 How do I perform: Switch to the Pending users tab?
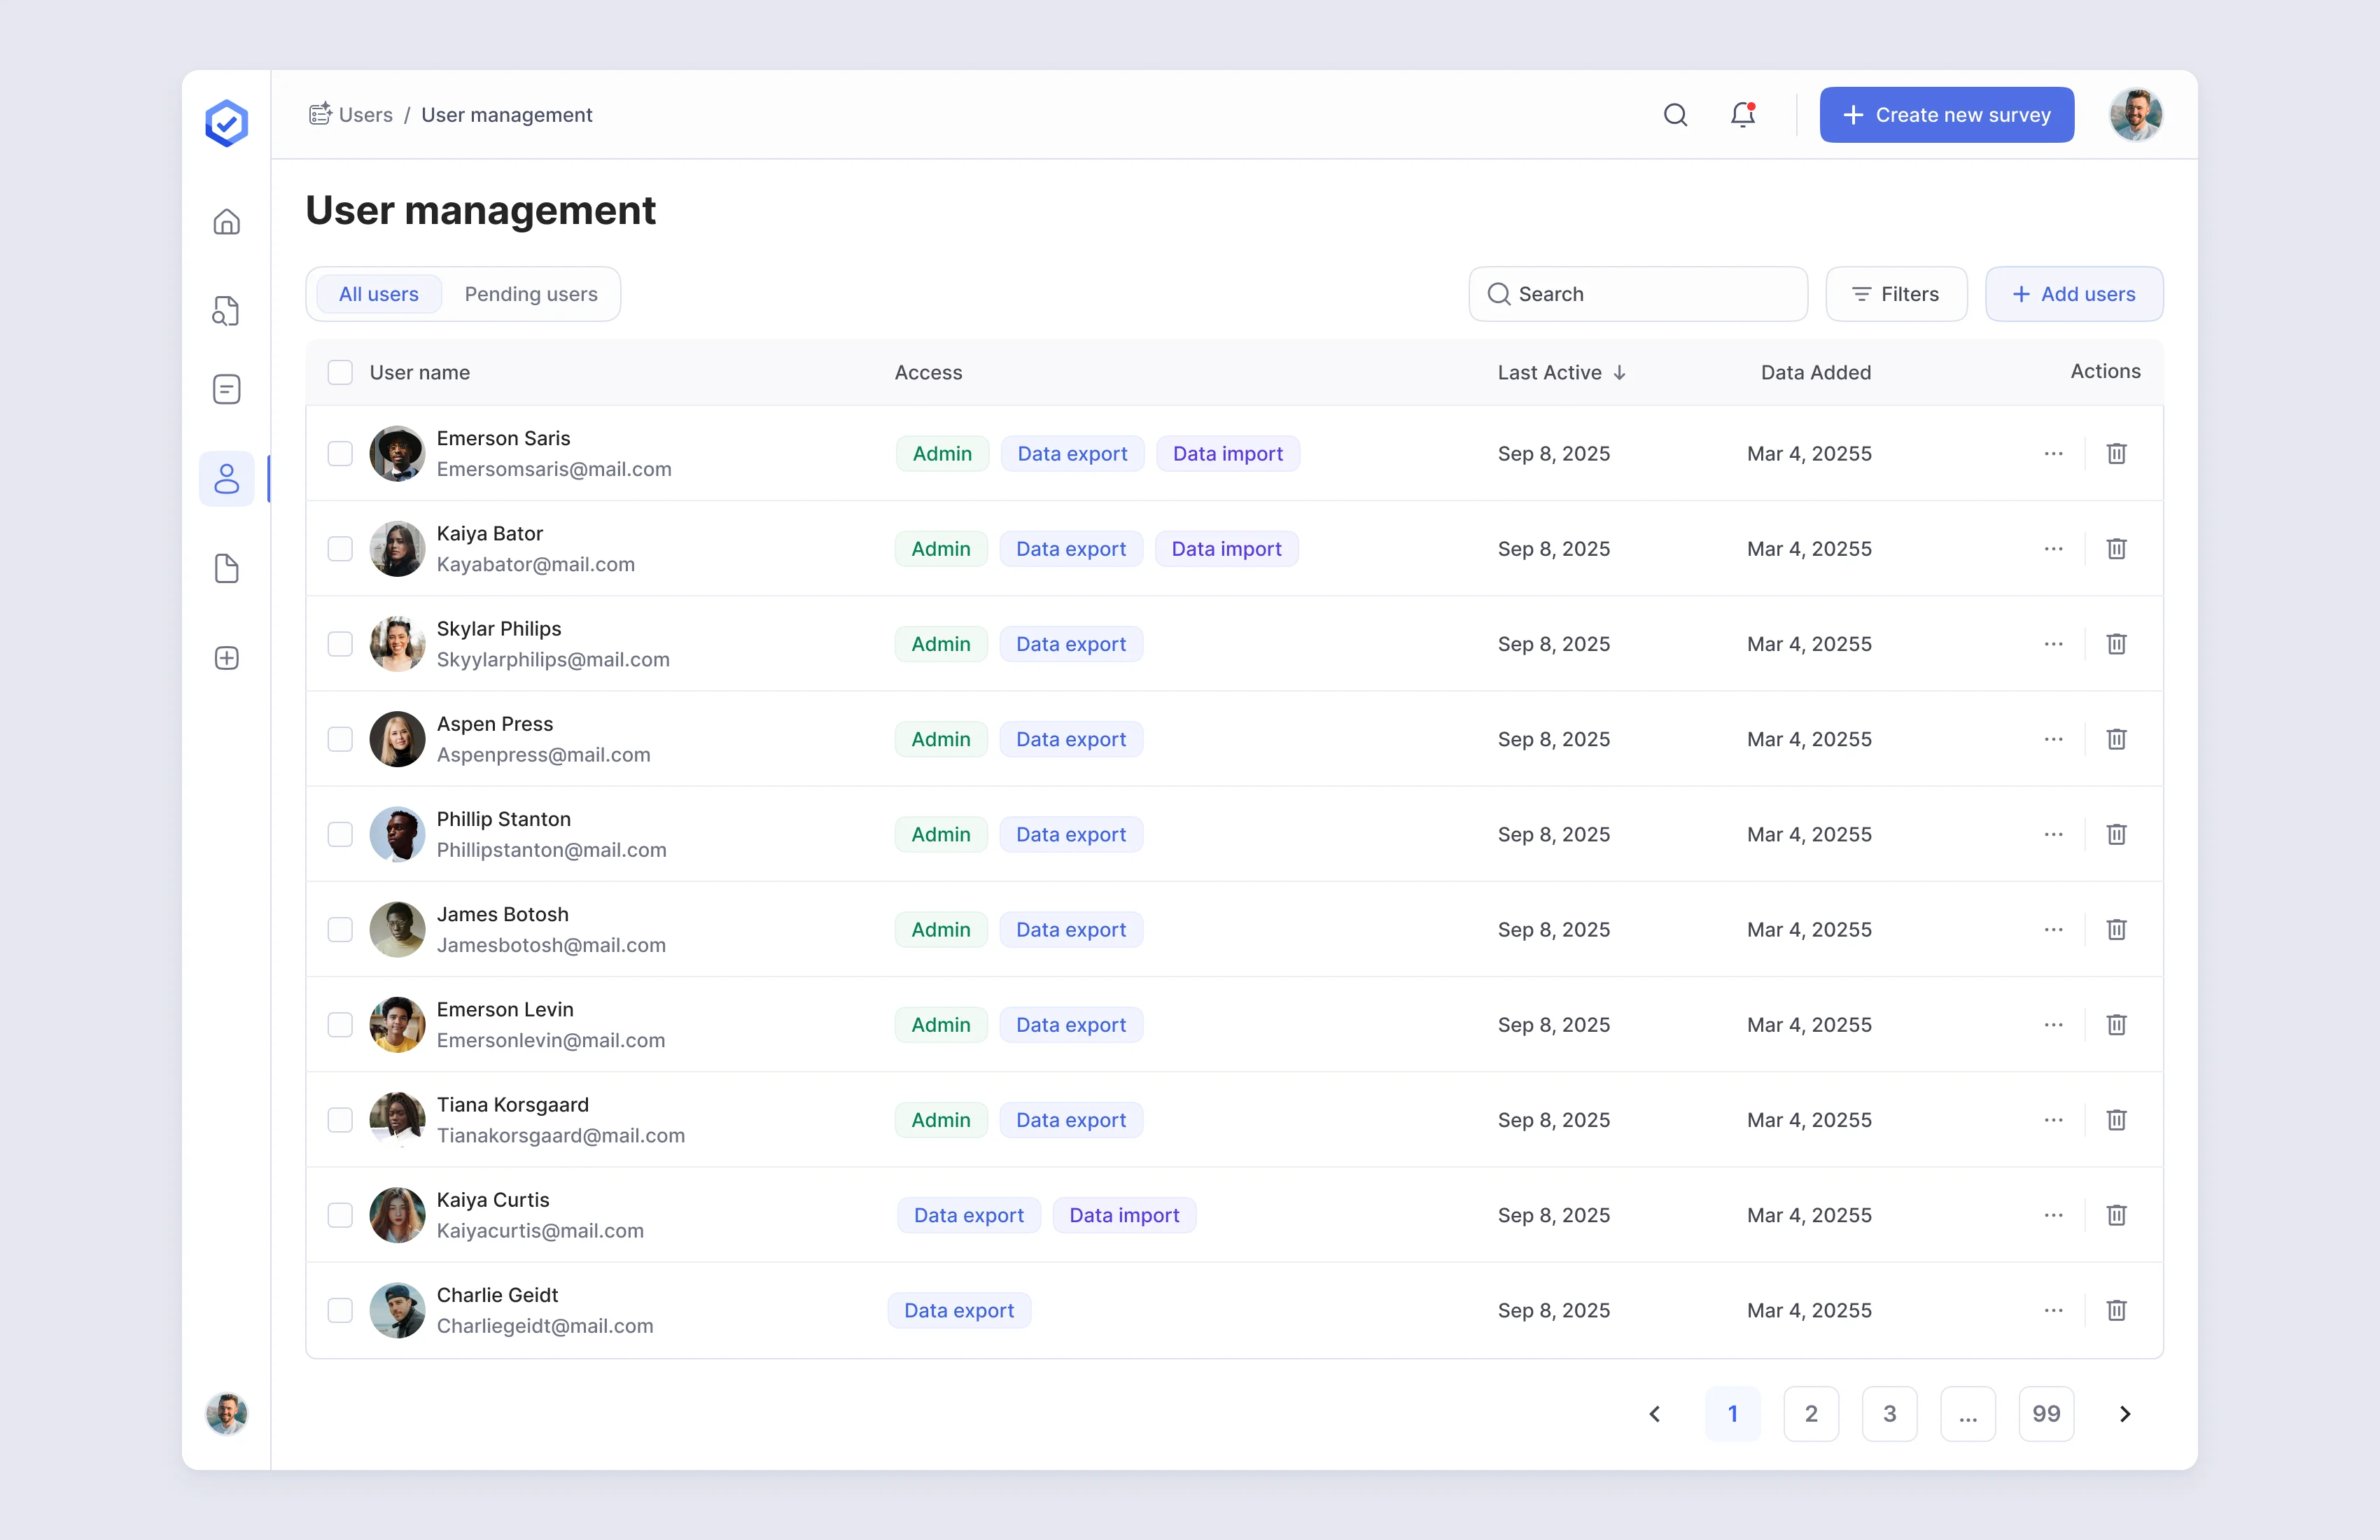click(x=531, y=293)
